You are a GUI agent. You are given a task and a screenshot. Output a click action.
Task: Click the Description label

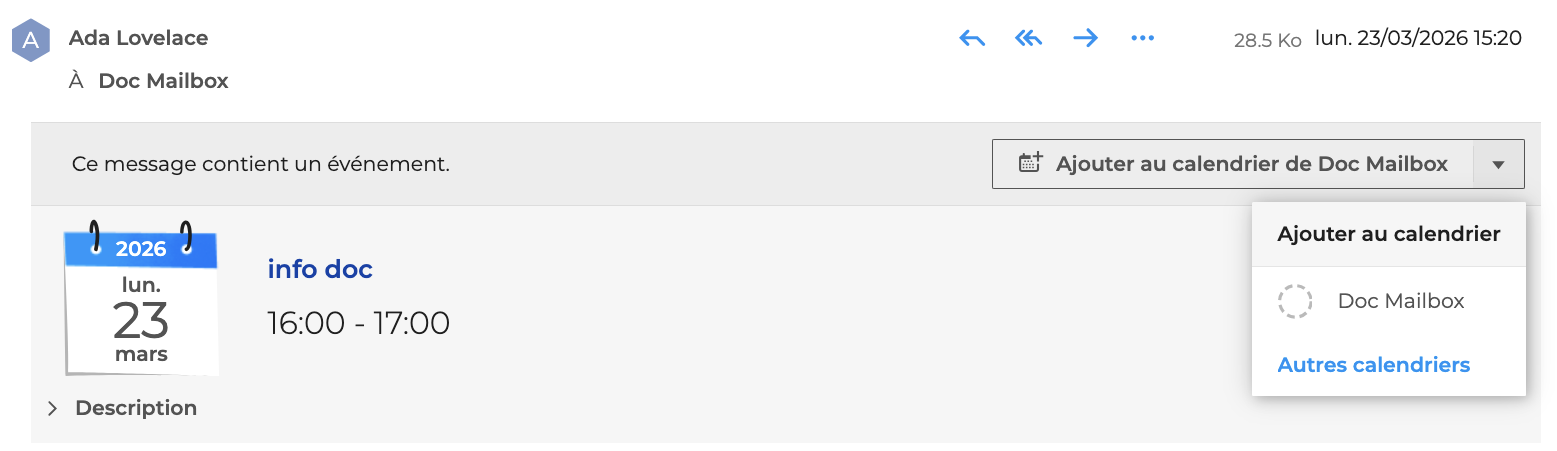tap(136, 408)
